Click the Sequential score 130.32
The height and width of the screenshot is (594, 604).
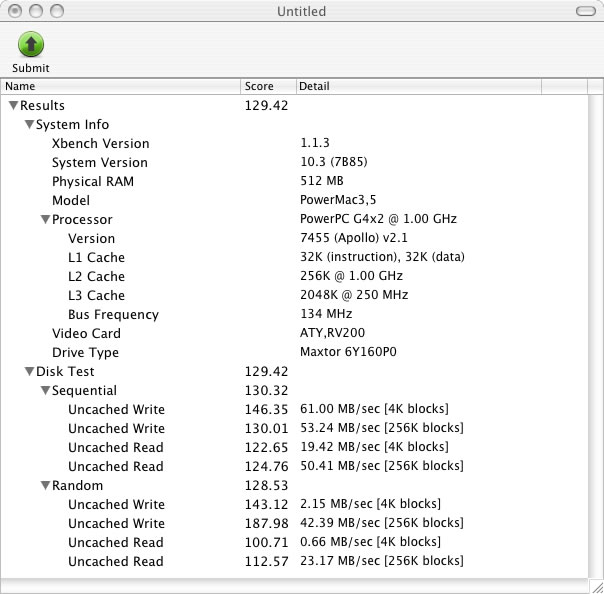[x=267, y=391]
